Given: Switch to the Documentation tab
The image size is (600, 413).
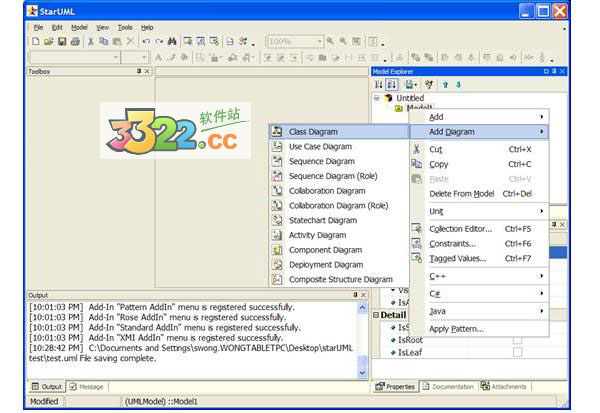Looking at the screenshot, I should 448,387.
